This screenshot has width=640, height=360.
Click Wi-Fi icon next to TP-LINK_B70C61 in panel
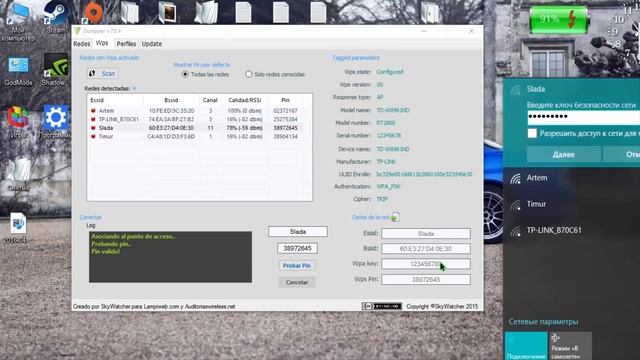(x=516, y=231)
